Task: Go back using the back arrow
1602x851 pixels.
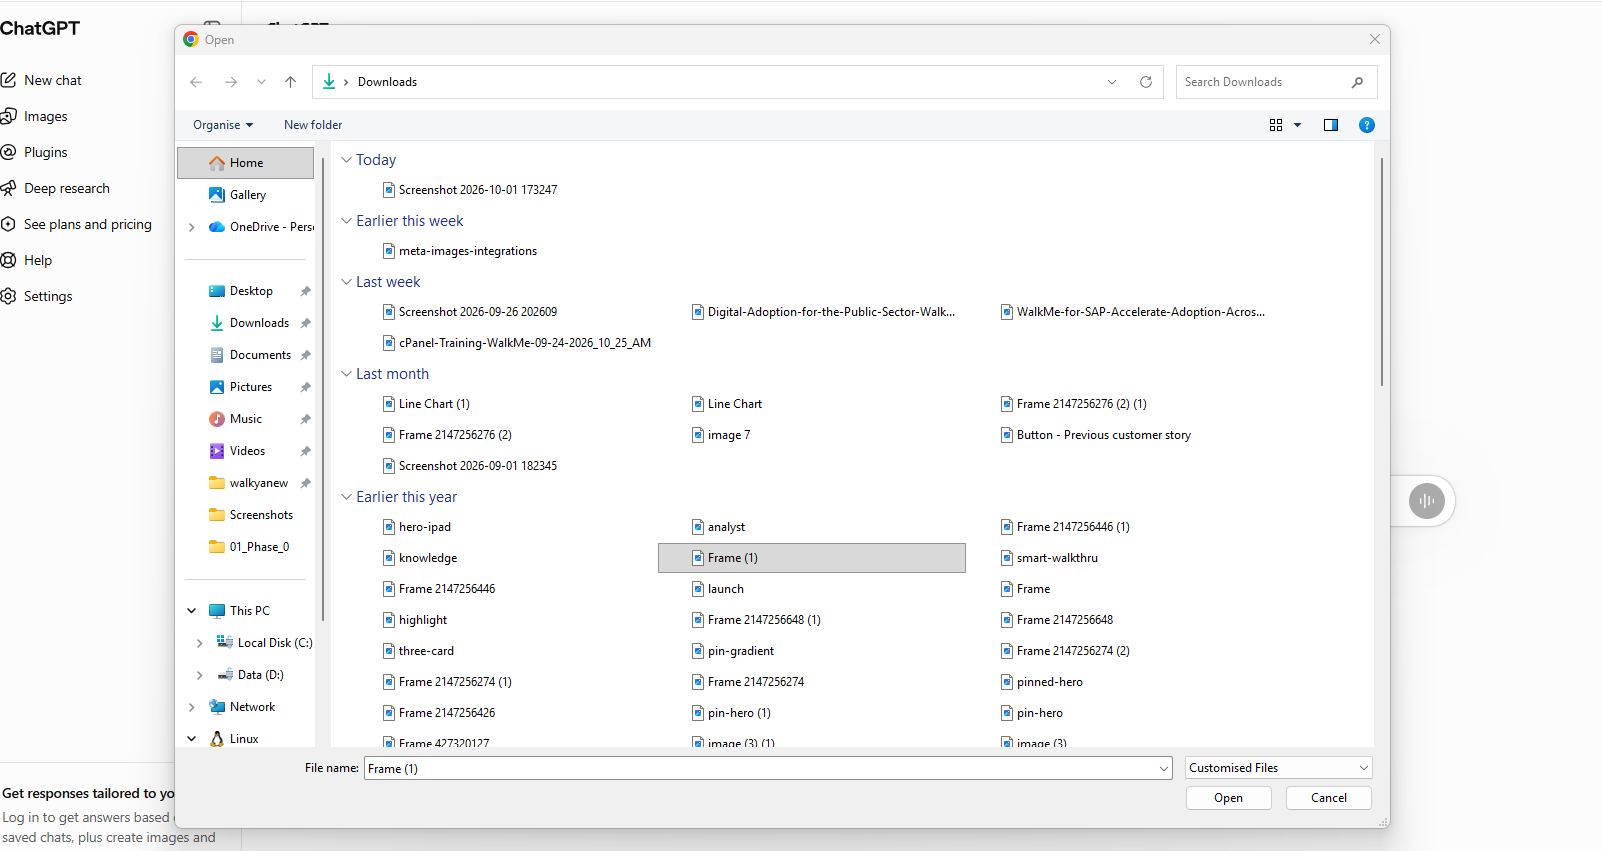Action: point(196,82)
